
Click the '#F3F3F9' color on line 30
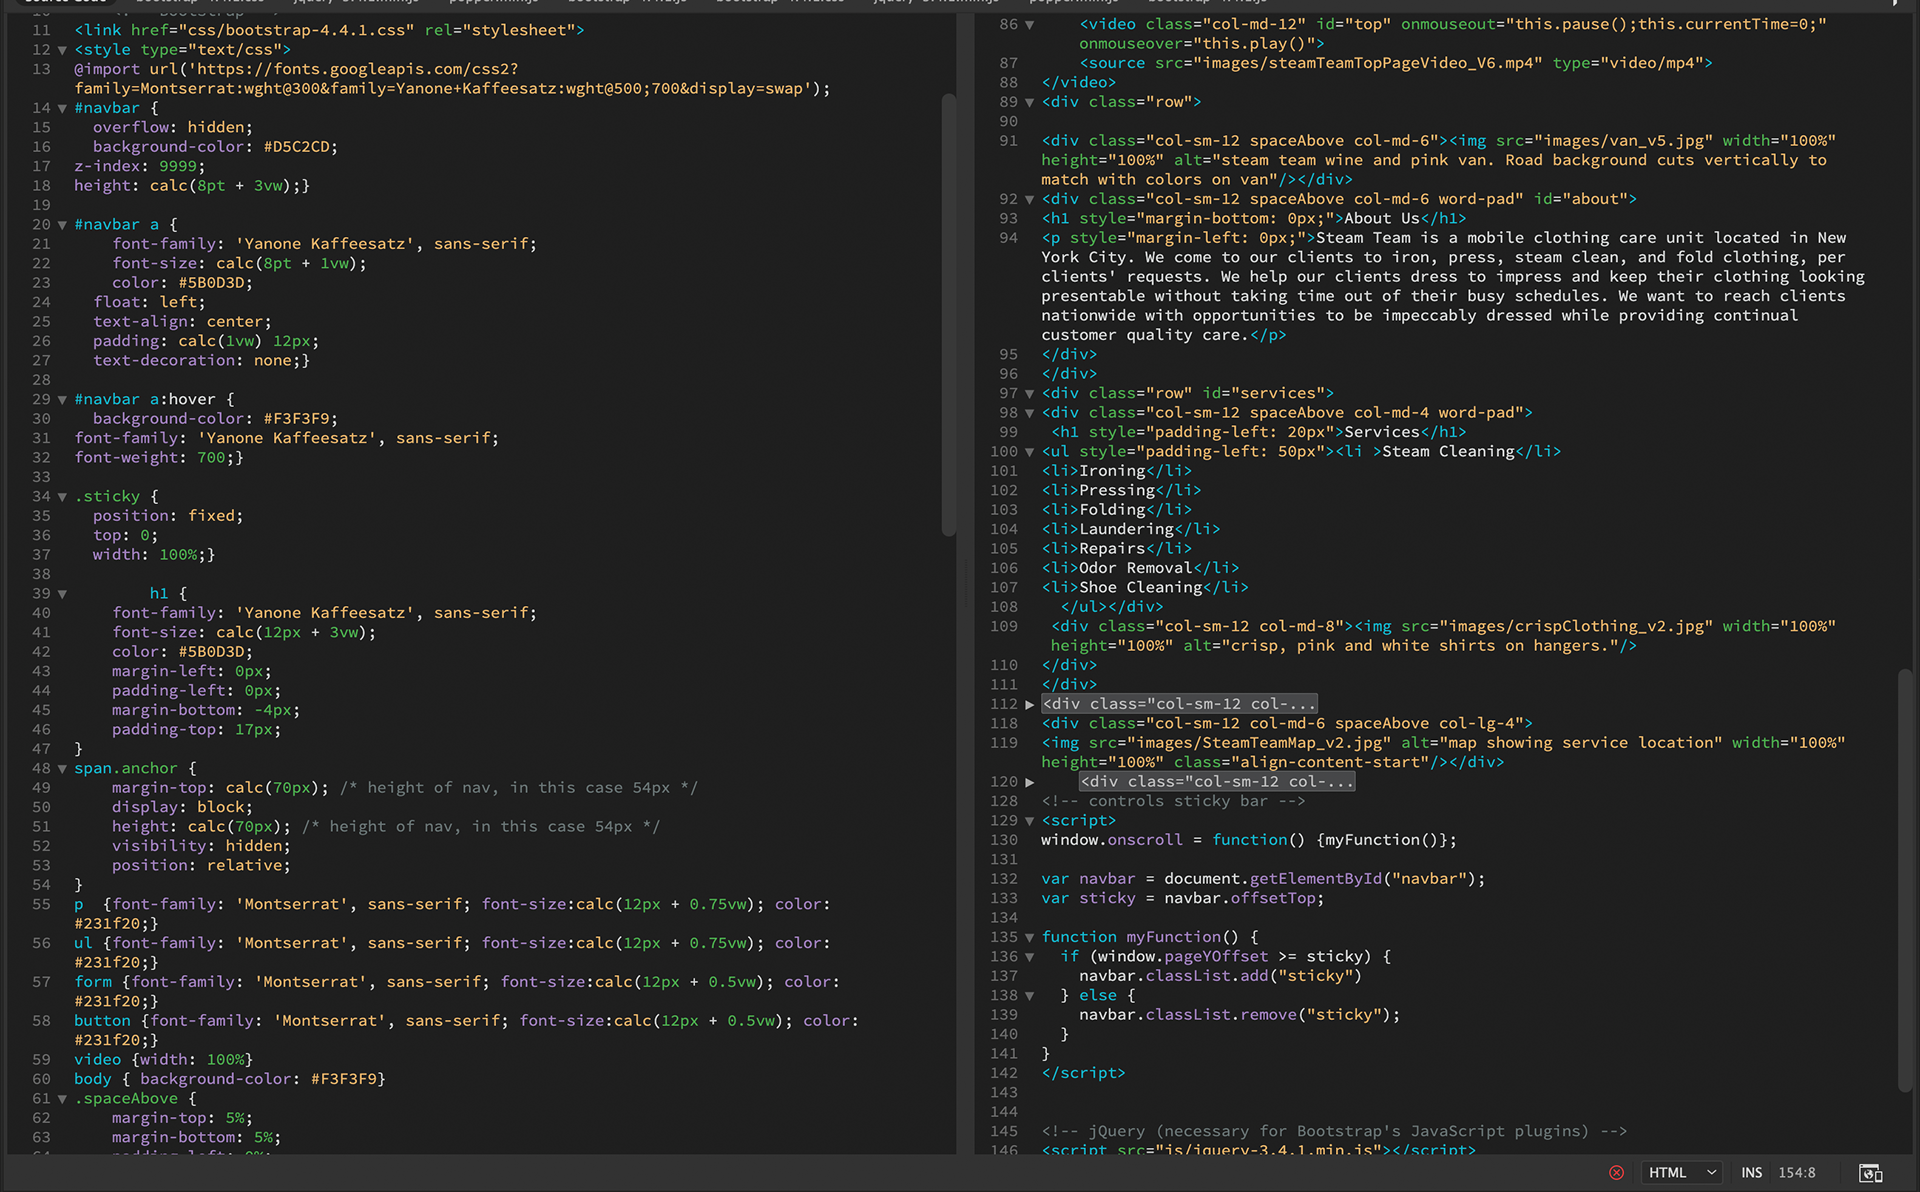296,419
